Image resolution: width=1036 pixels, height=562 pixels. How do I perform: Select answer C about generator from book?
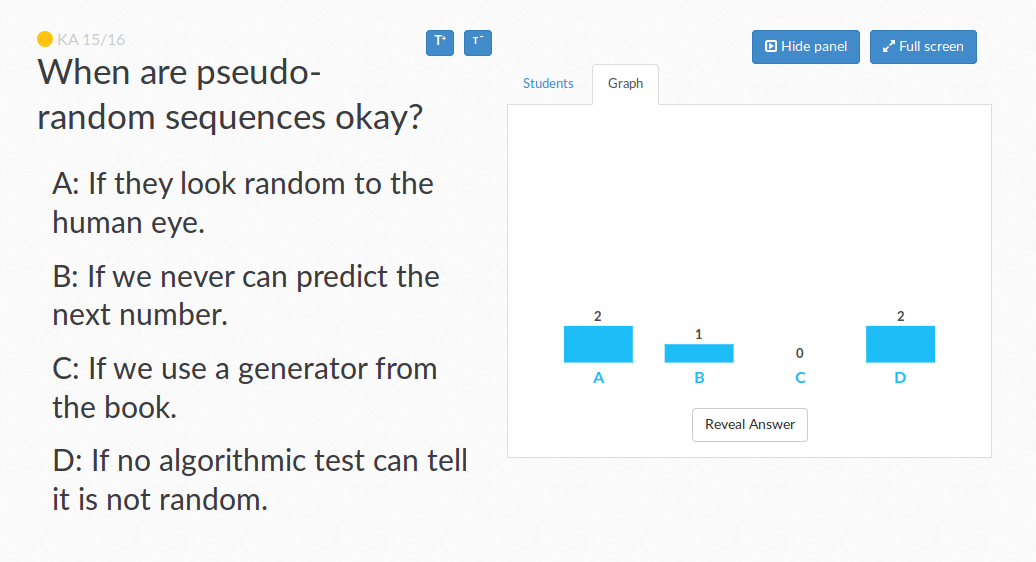(x=244, y=388)
